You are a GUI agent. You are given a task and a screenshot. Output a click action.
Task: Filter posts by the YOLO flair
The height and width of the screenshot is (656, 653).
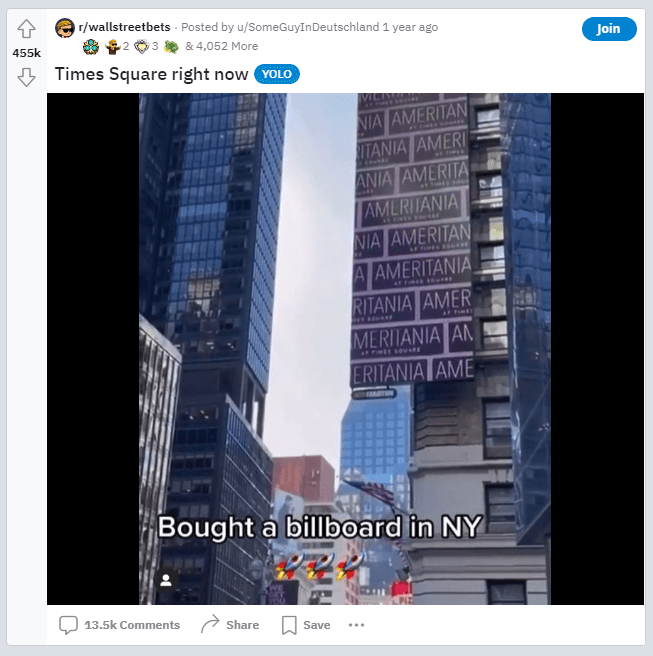[277, 74]
